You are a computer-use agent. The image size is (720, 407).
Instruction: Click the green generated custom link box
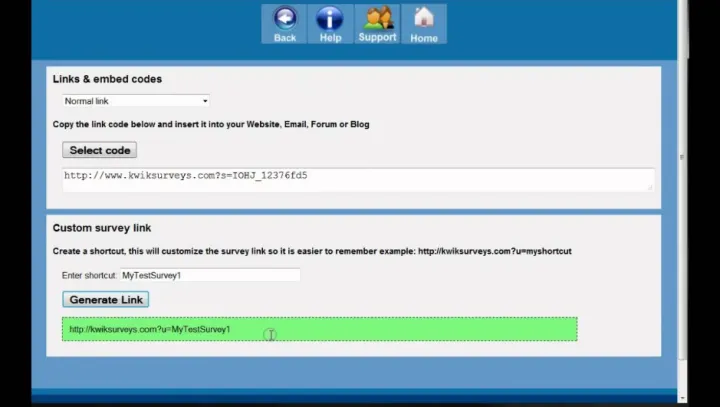[319, 329]
